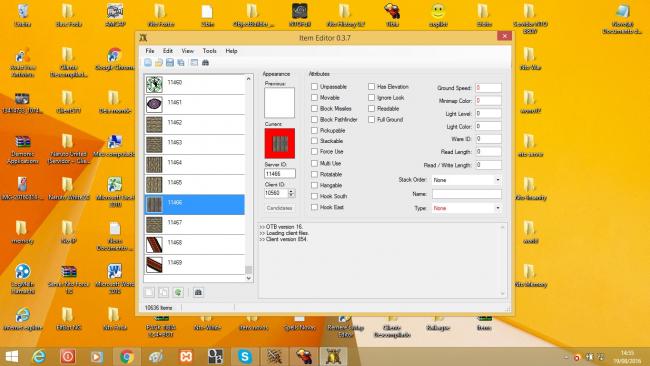The height and width of the screenshot is (366, 650).
Task: Click the item list scroll down arrow
Action: (248, 278)
